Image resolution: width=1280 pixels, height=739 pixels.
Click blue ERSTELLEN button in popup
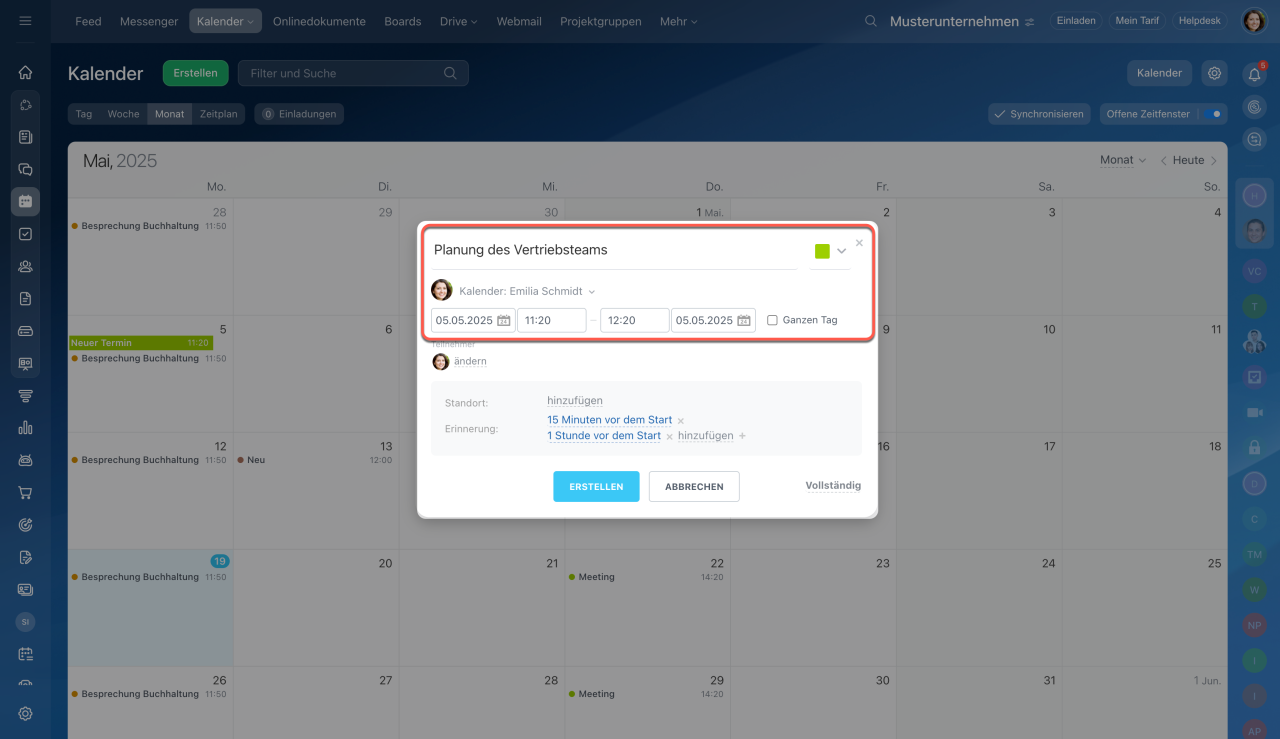pos(596,486)
